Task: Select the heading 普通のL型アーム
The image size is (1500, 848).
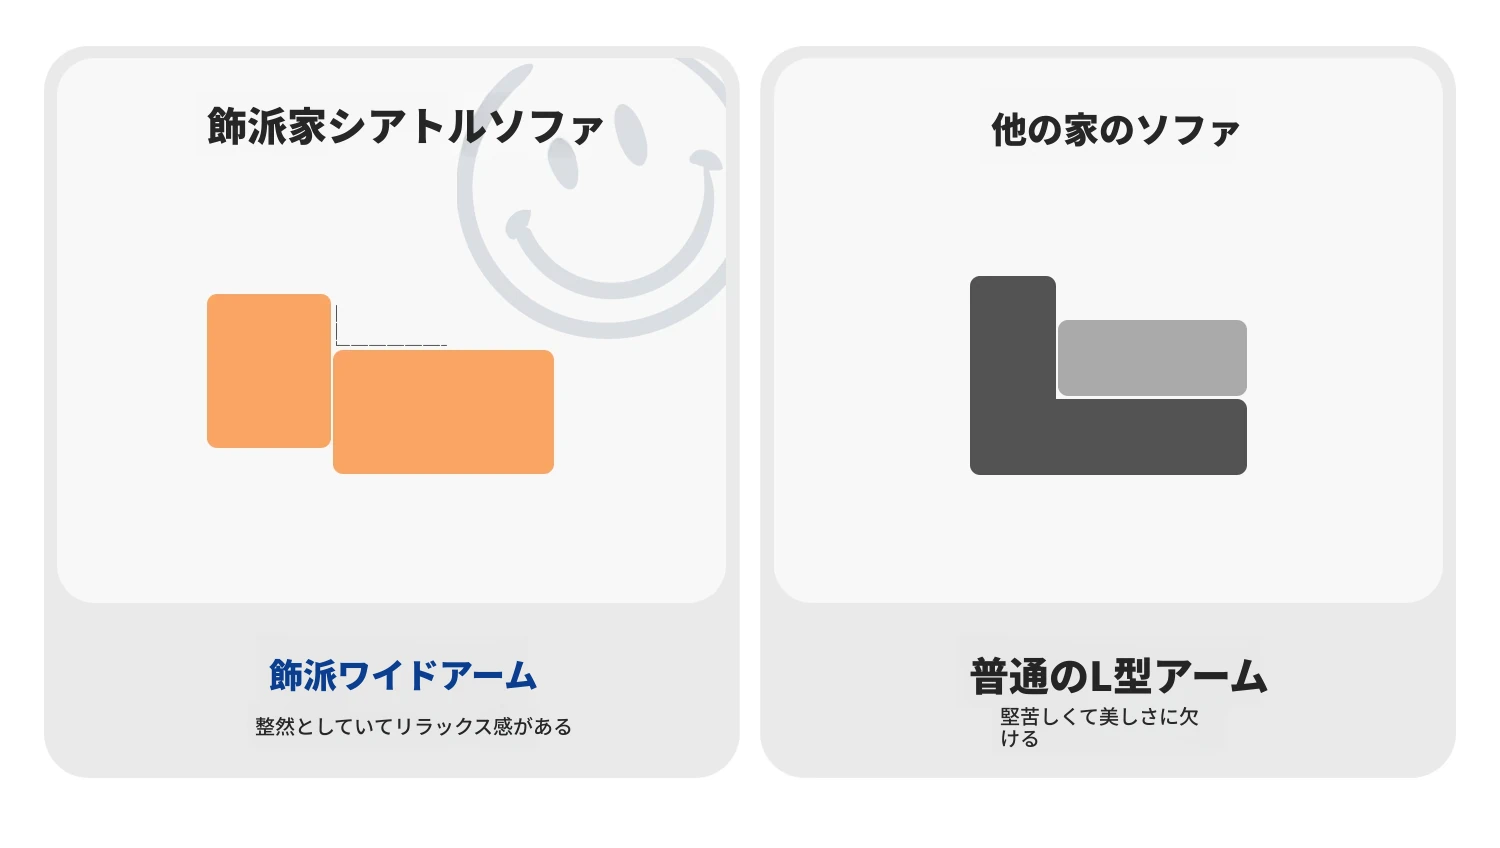Action: pyautogui.click(x=1118, y=677)
